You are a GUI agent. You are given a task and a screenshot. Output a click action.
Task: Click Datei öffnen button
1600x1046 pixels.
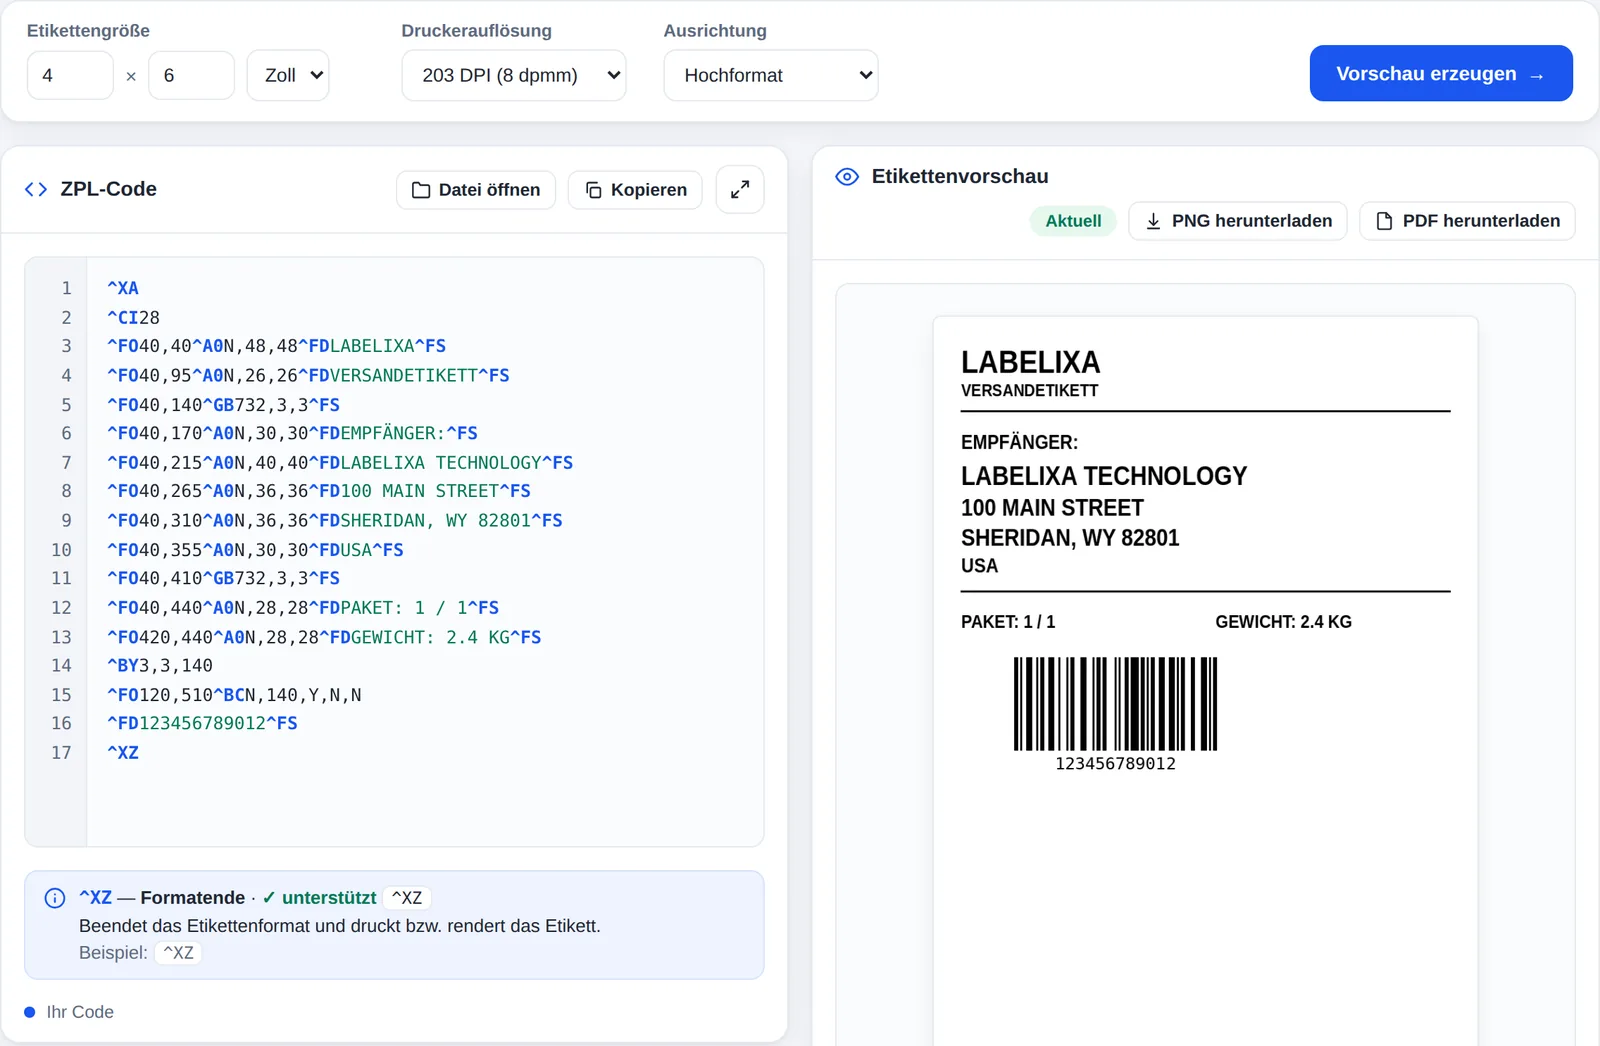click(x=476, y=190)
